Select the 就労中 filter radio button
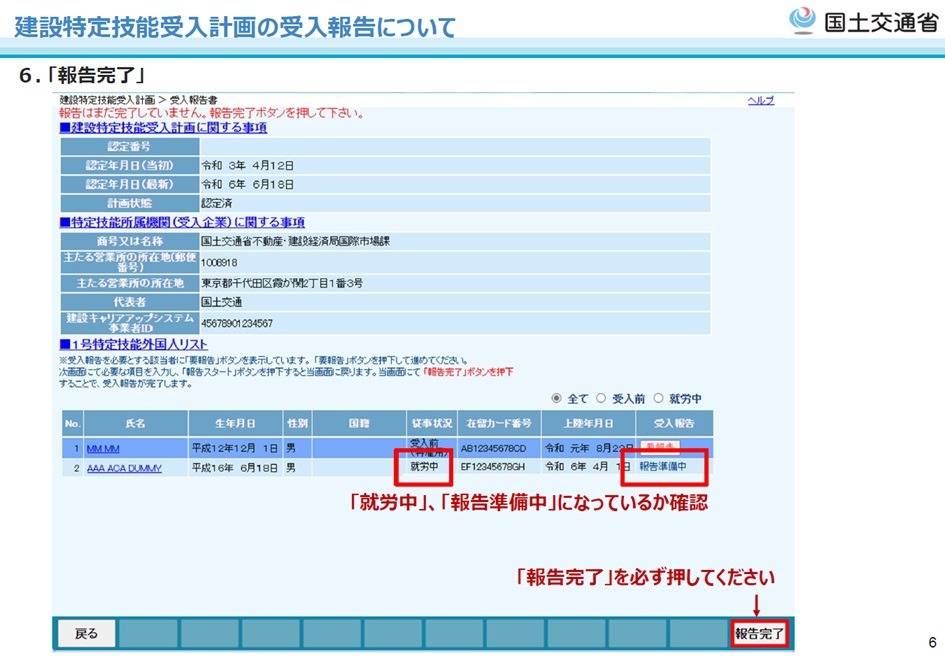The width and height of the screenshot is (945, 665). click(660, 398)
